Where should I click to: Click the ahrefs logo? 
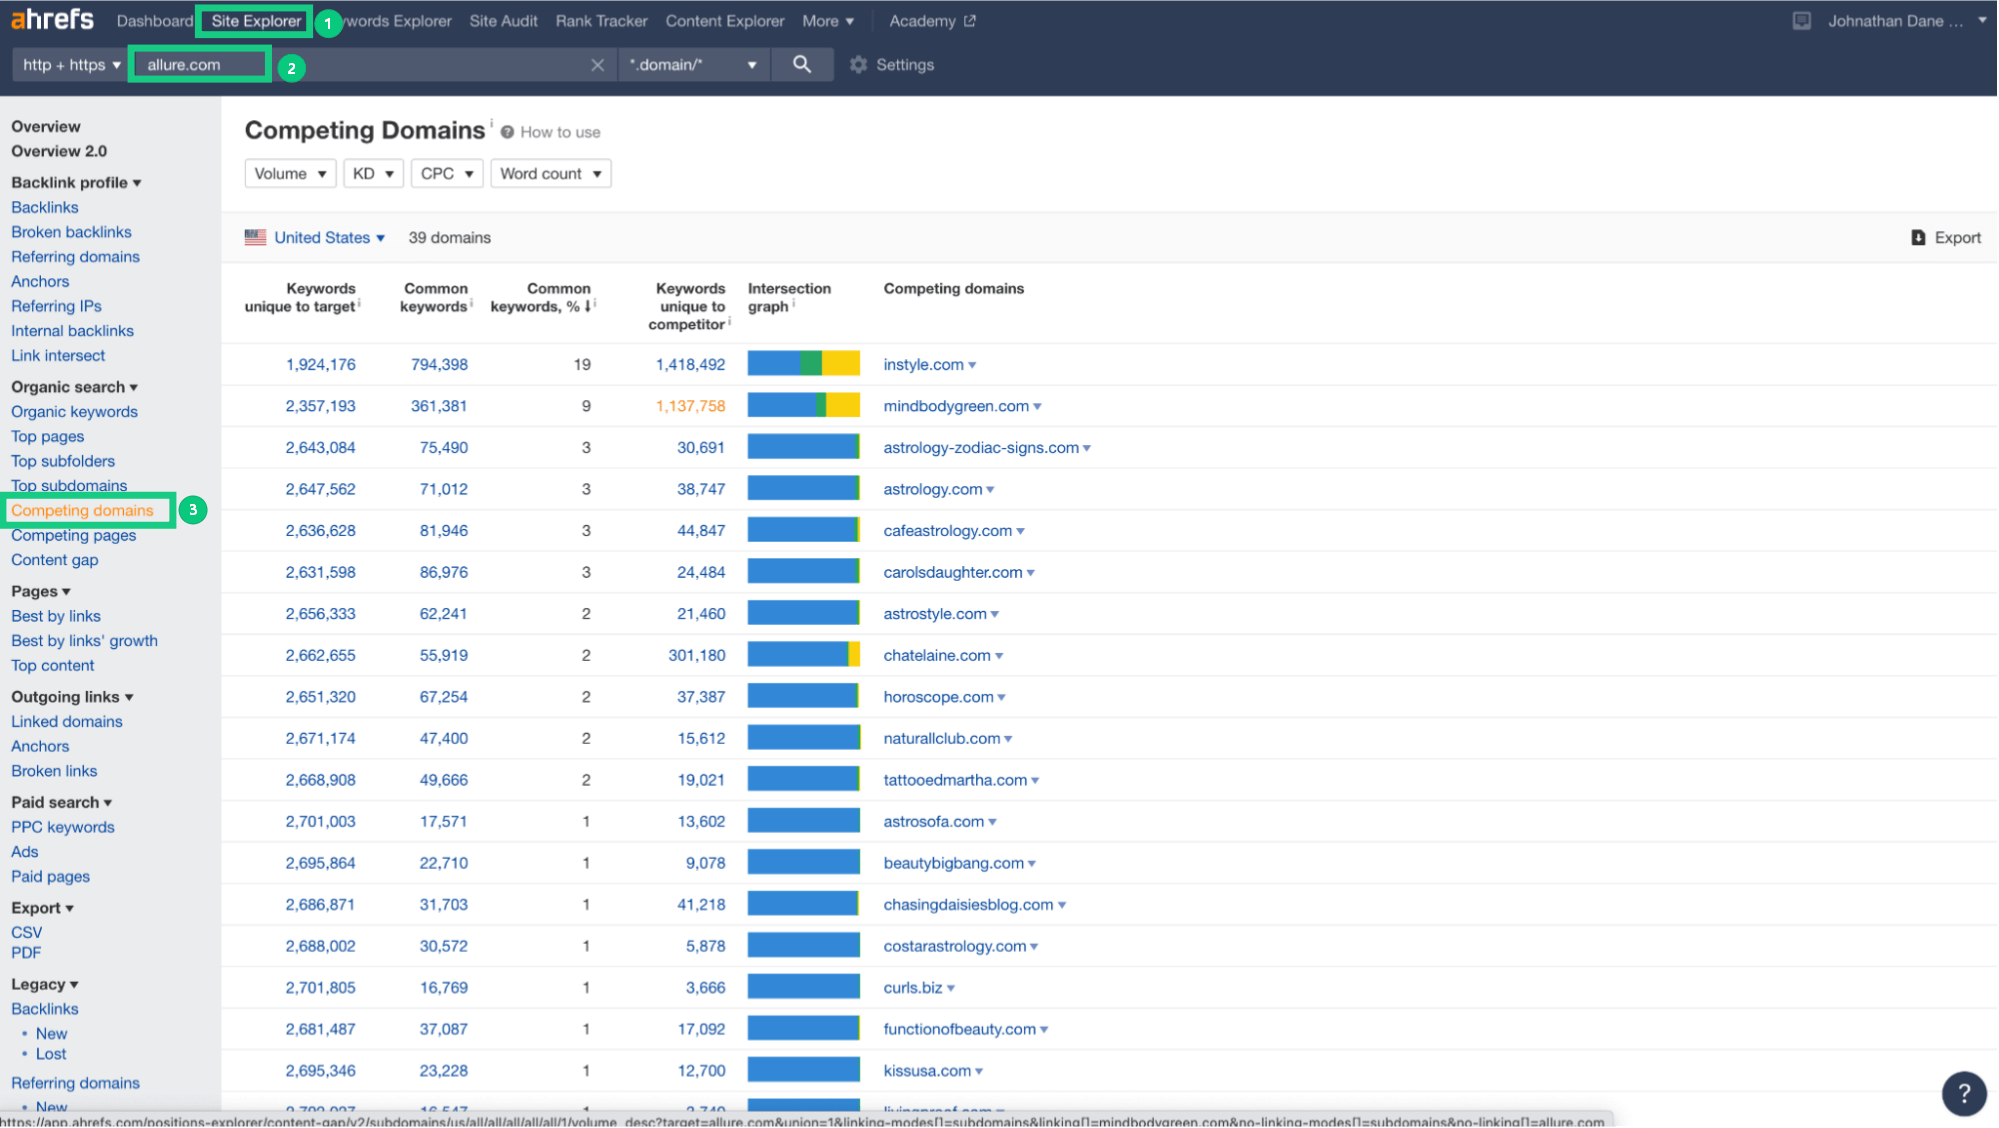tap(52, 20)
